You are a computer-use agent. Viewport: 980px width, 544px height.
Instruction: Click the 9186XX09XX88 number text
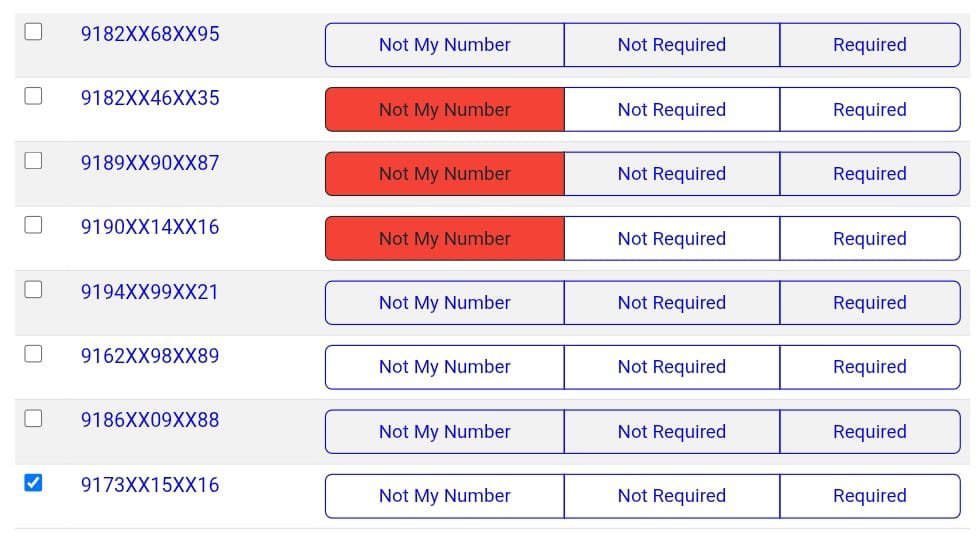click(150, 420)
